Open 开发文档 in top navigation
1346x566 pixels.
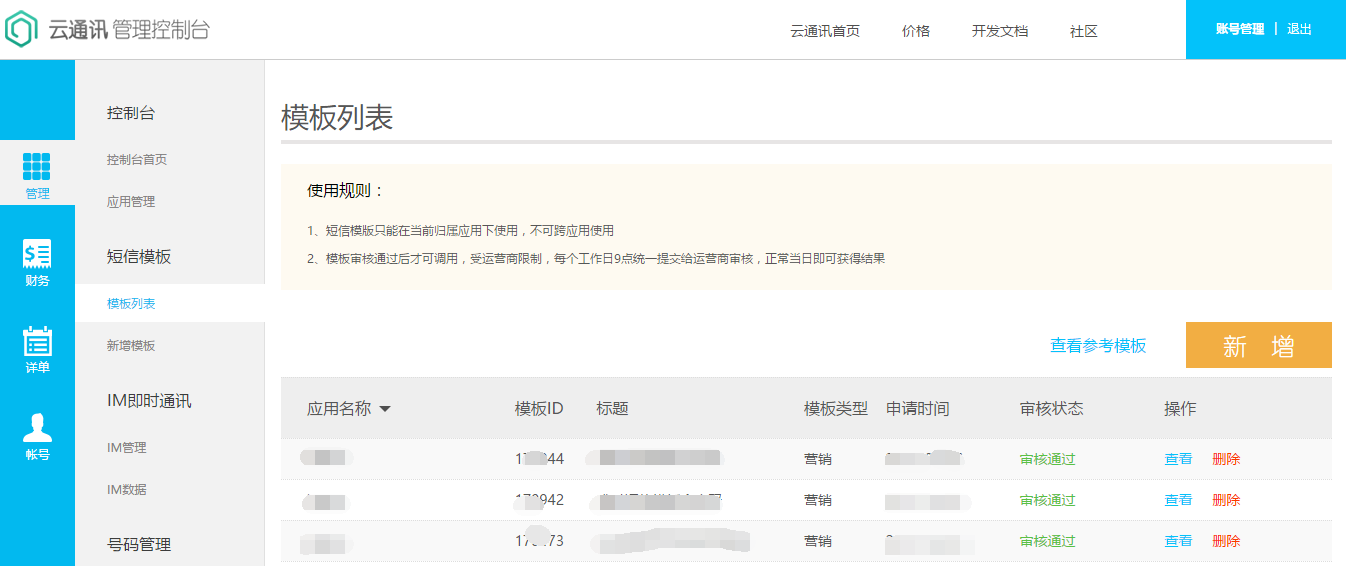pyautogui.click(x=1000, y=31)
